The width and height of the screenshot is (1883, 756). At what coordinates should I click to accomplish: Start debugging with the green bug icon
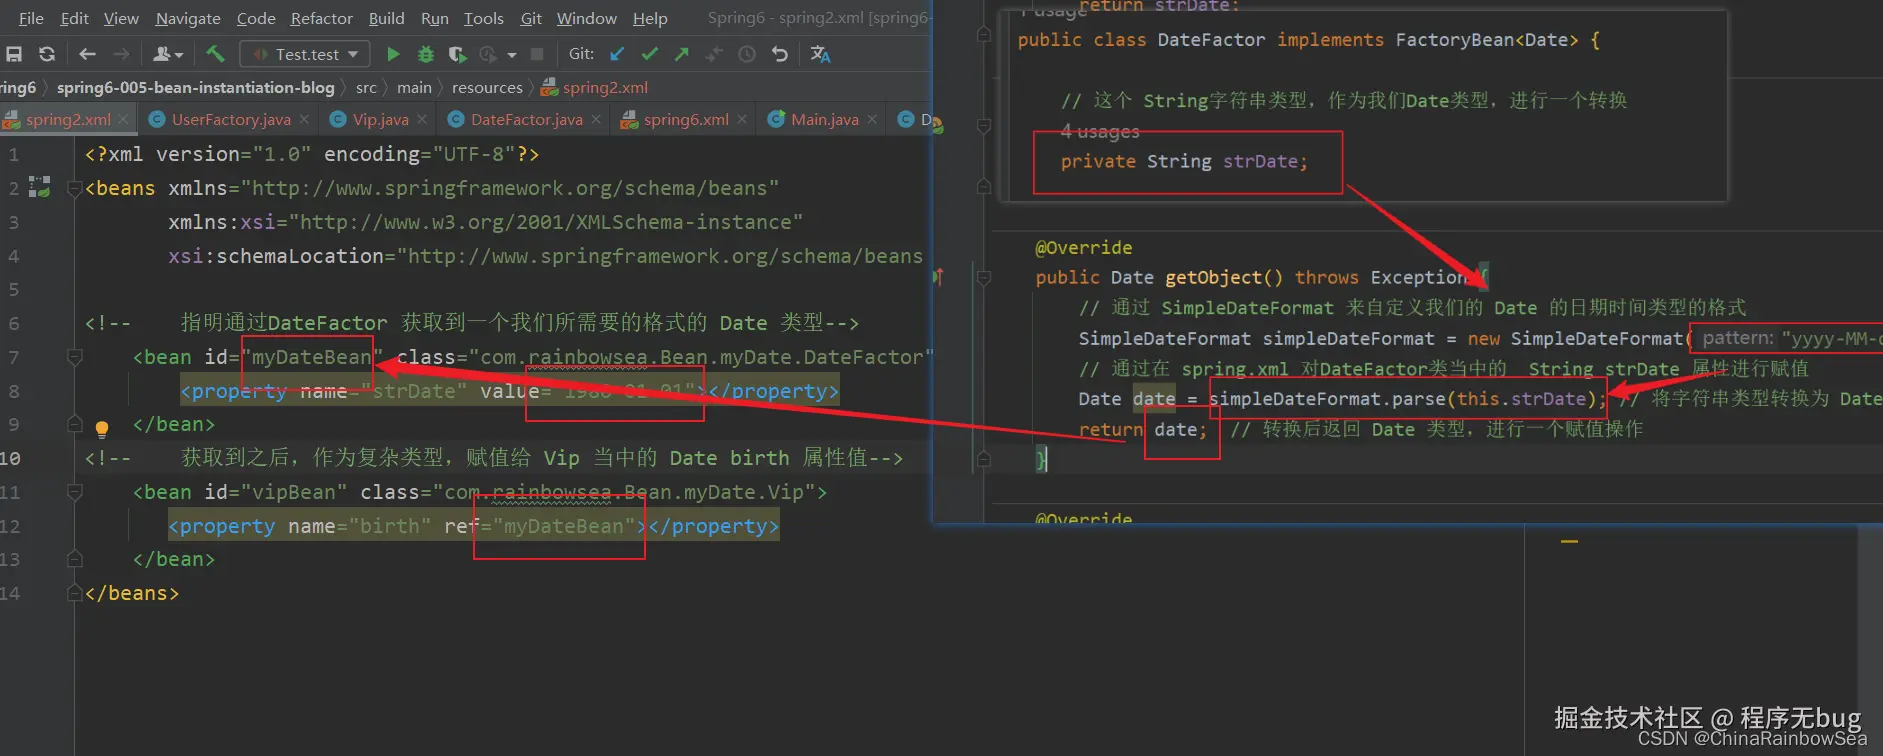point(425,54)
